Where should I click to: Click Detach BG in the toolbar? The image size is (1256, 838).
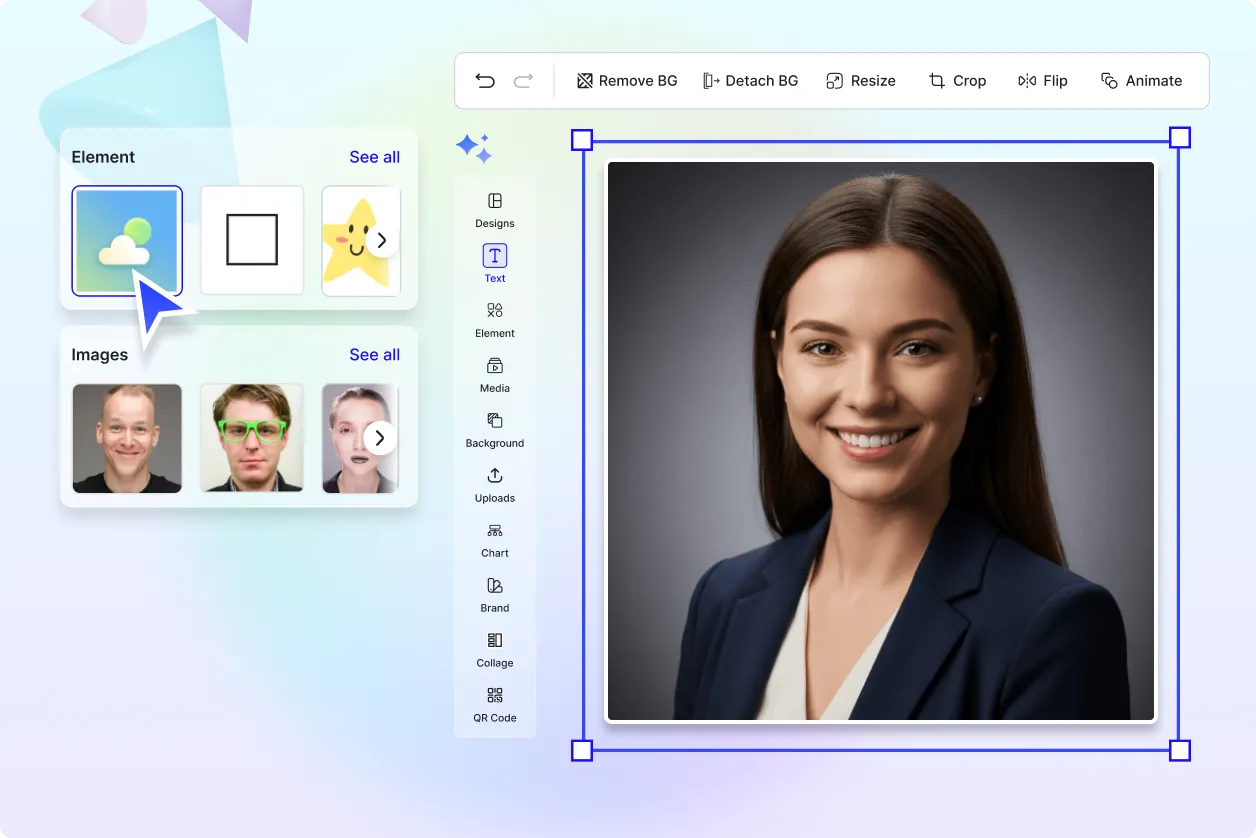(x=750, y=80)
